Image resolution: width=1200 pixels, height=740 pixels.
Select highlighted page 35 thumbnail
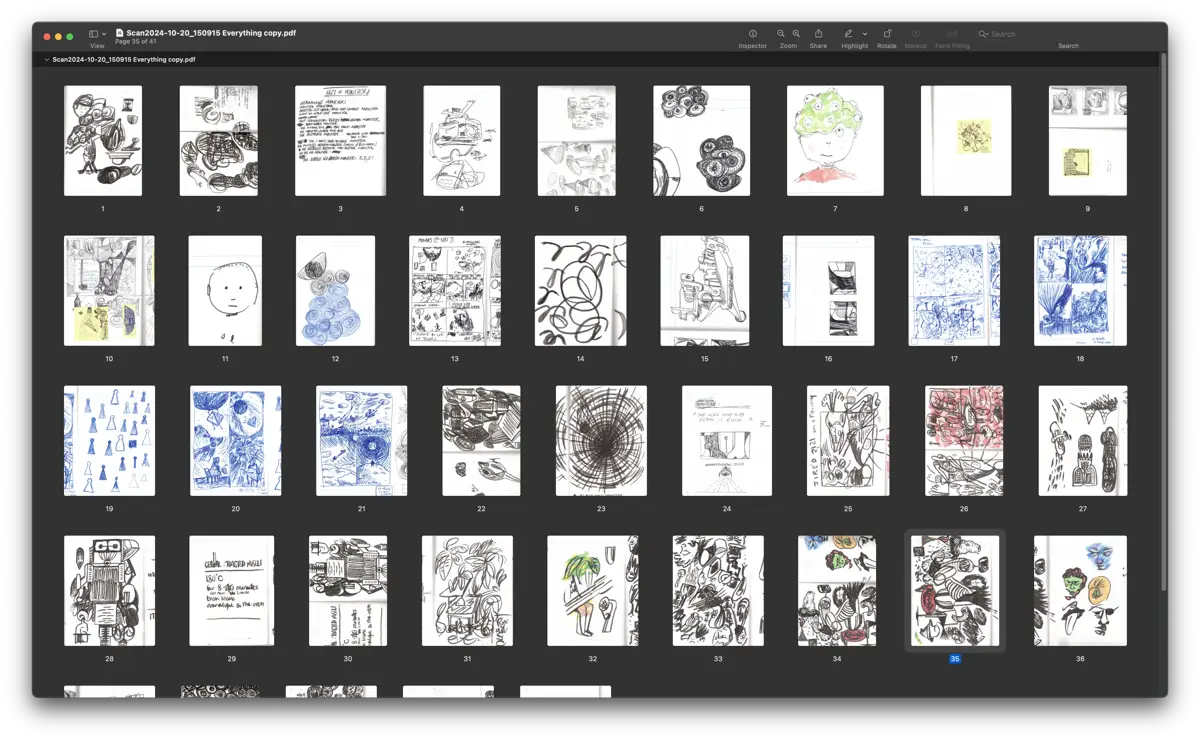pos(955,591)
